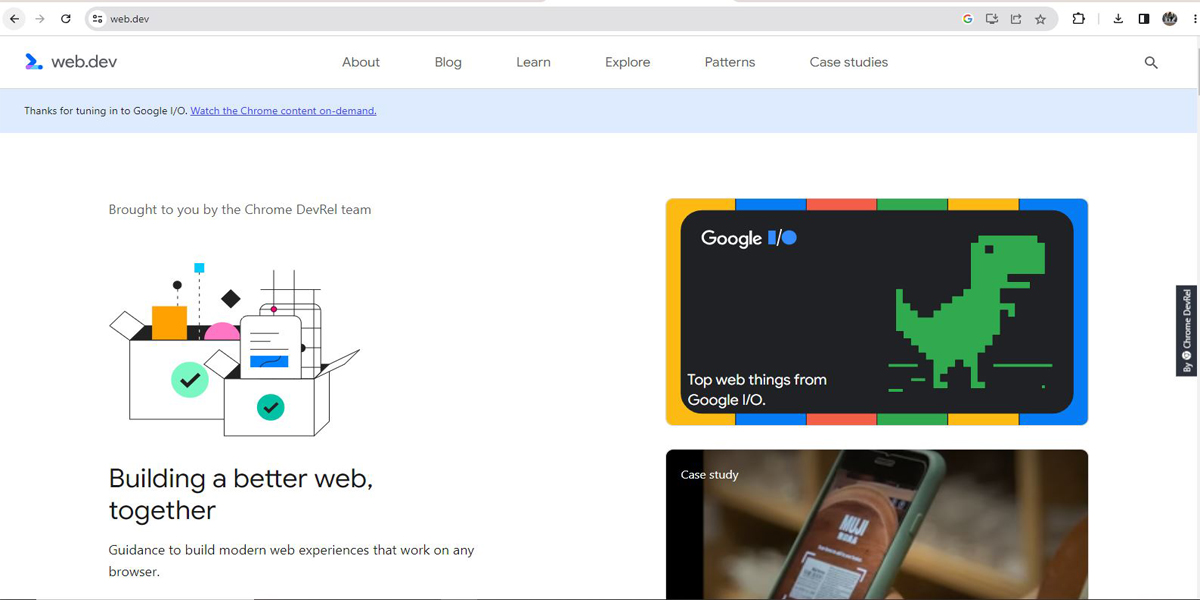Viewport: 1200px width, 600px height.
Task: Toggle the Chrome side panel
Action: coord(1144,19)
